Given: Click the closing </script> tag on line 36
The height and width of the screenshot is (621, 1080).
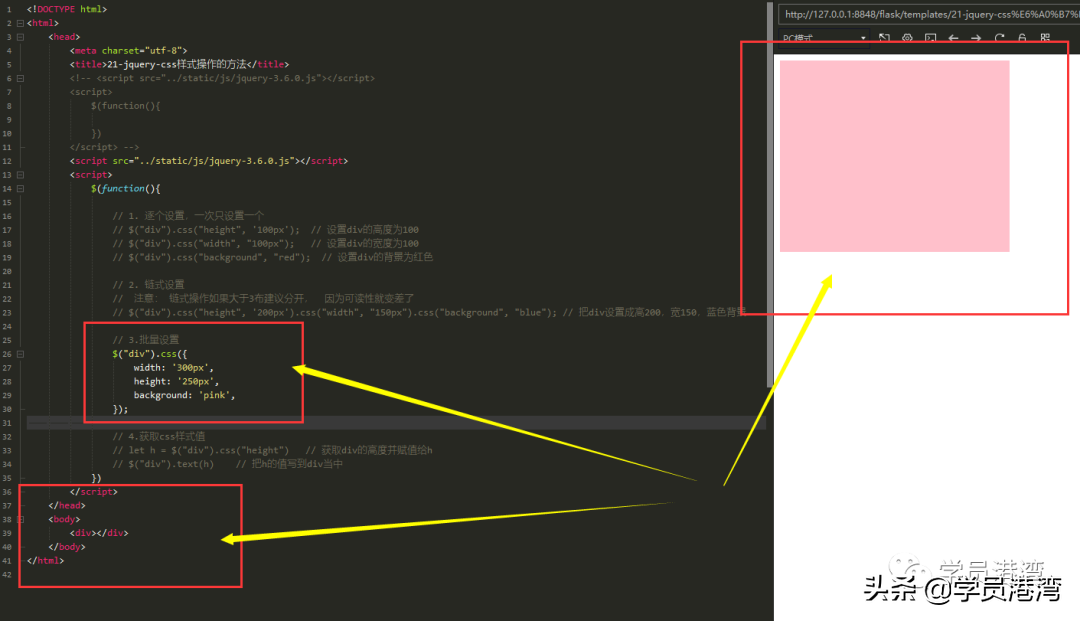Looking at the screenshot, I should click(x=94, y=492).
